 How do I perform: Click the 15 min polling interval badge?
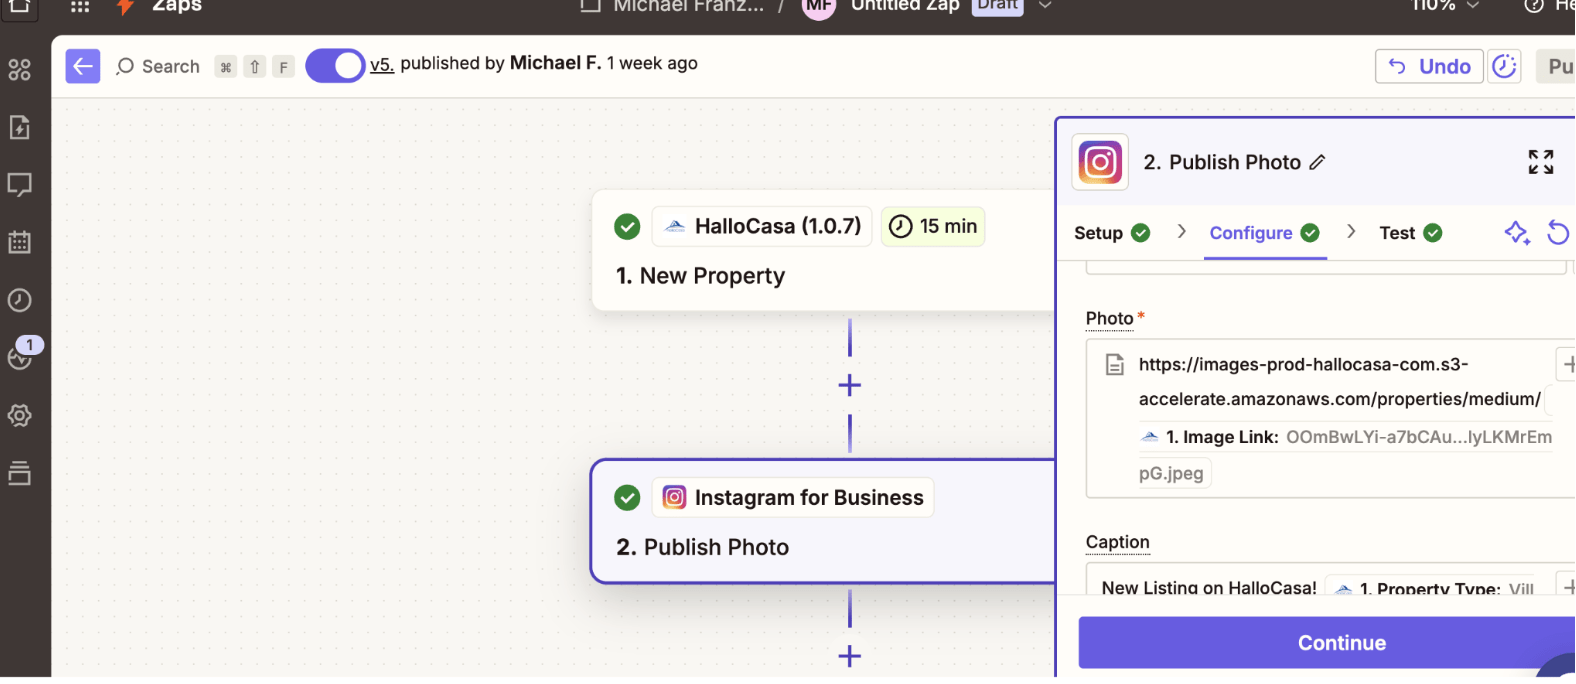[x=933, y=226]
